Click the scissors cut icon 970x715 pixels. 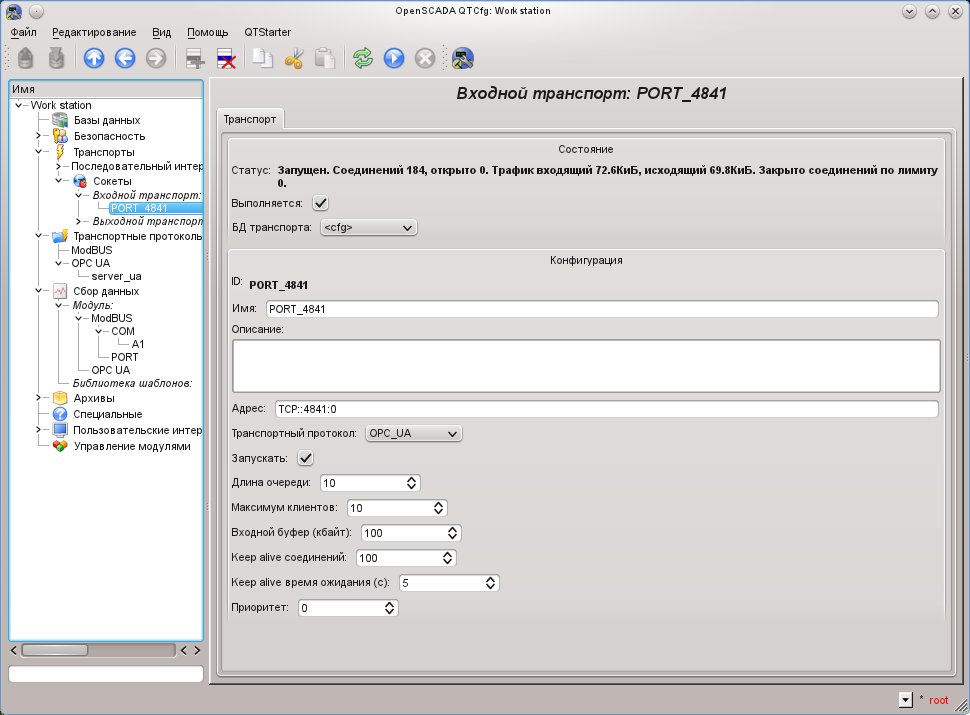click(293, 58)
